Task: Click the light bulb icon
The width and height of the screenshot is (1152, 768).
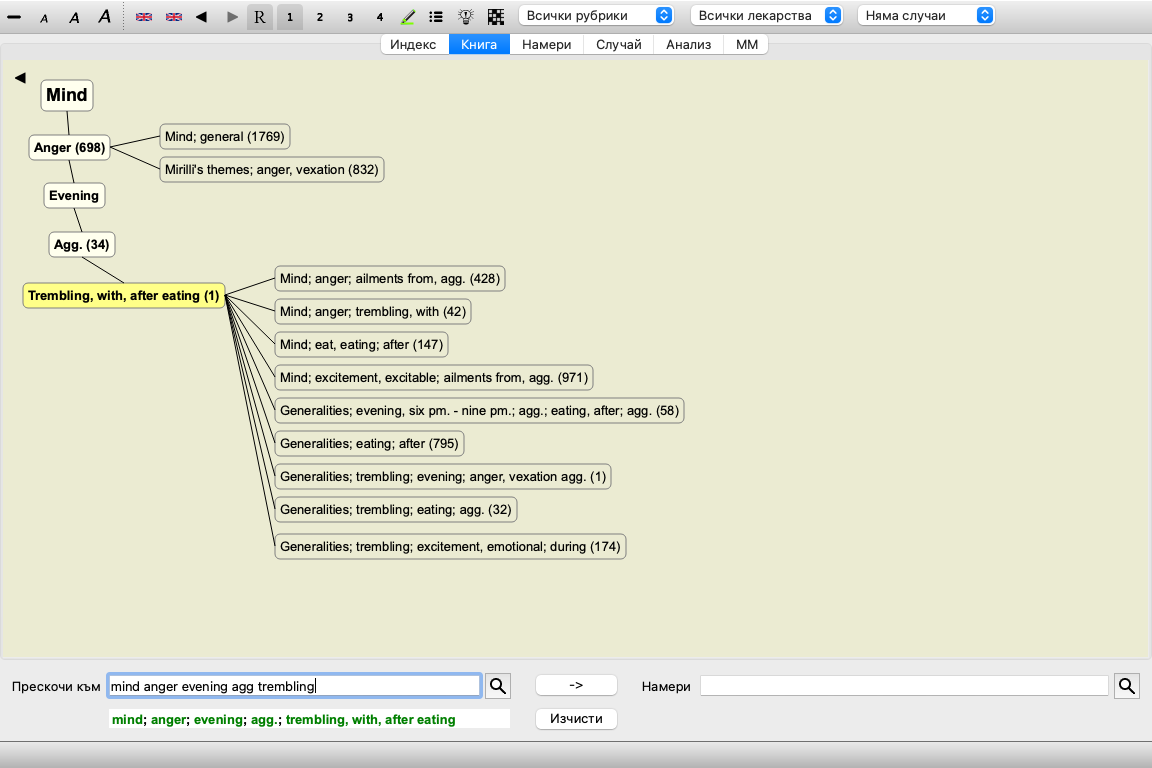Action: [466, 17]
